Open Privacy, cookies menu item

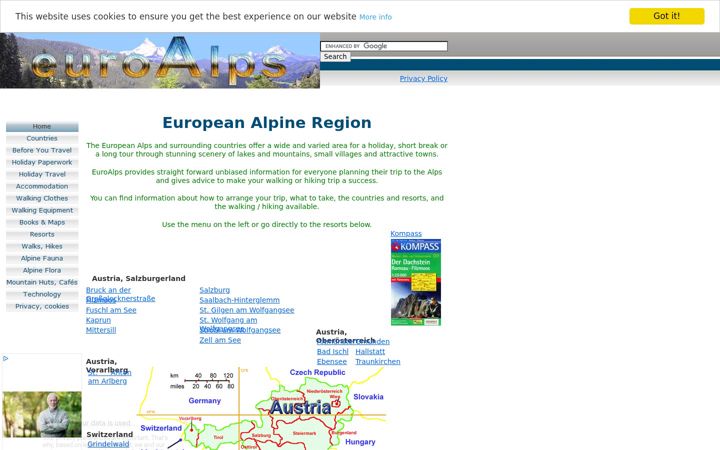(42, 306)
